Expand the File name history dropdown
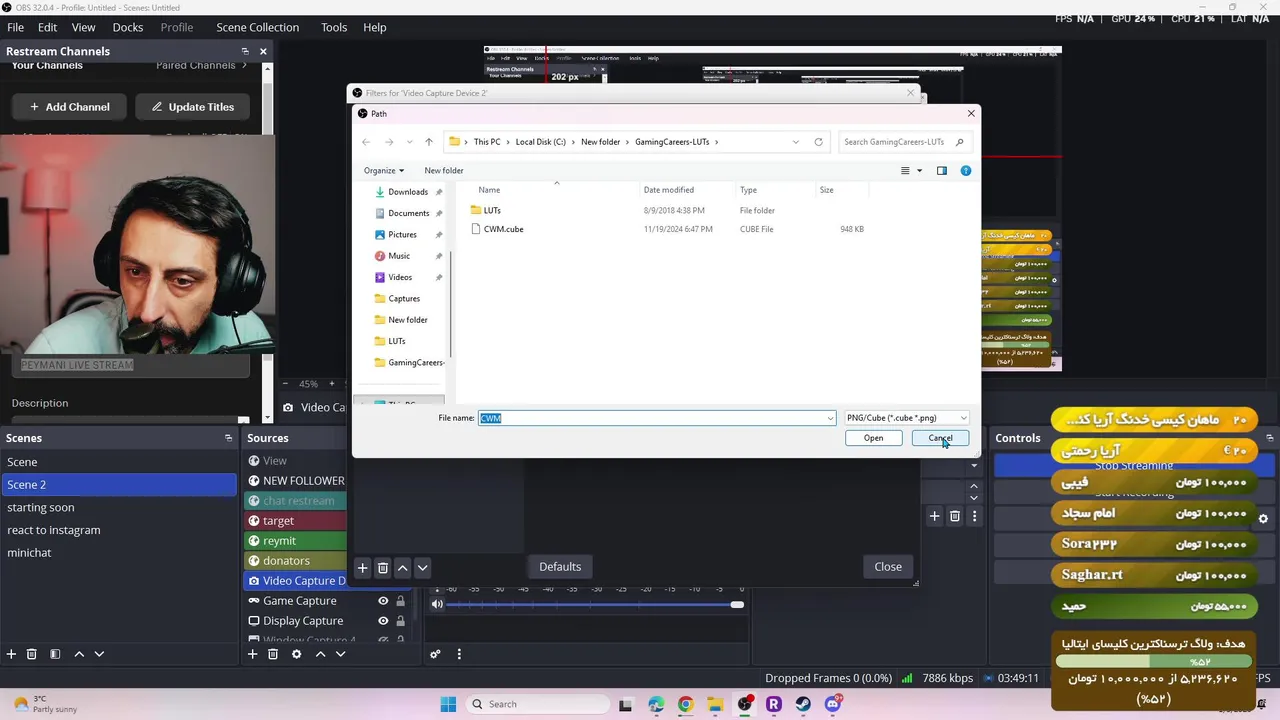Screen dimensions: 1280x720 tap(830, 418)
